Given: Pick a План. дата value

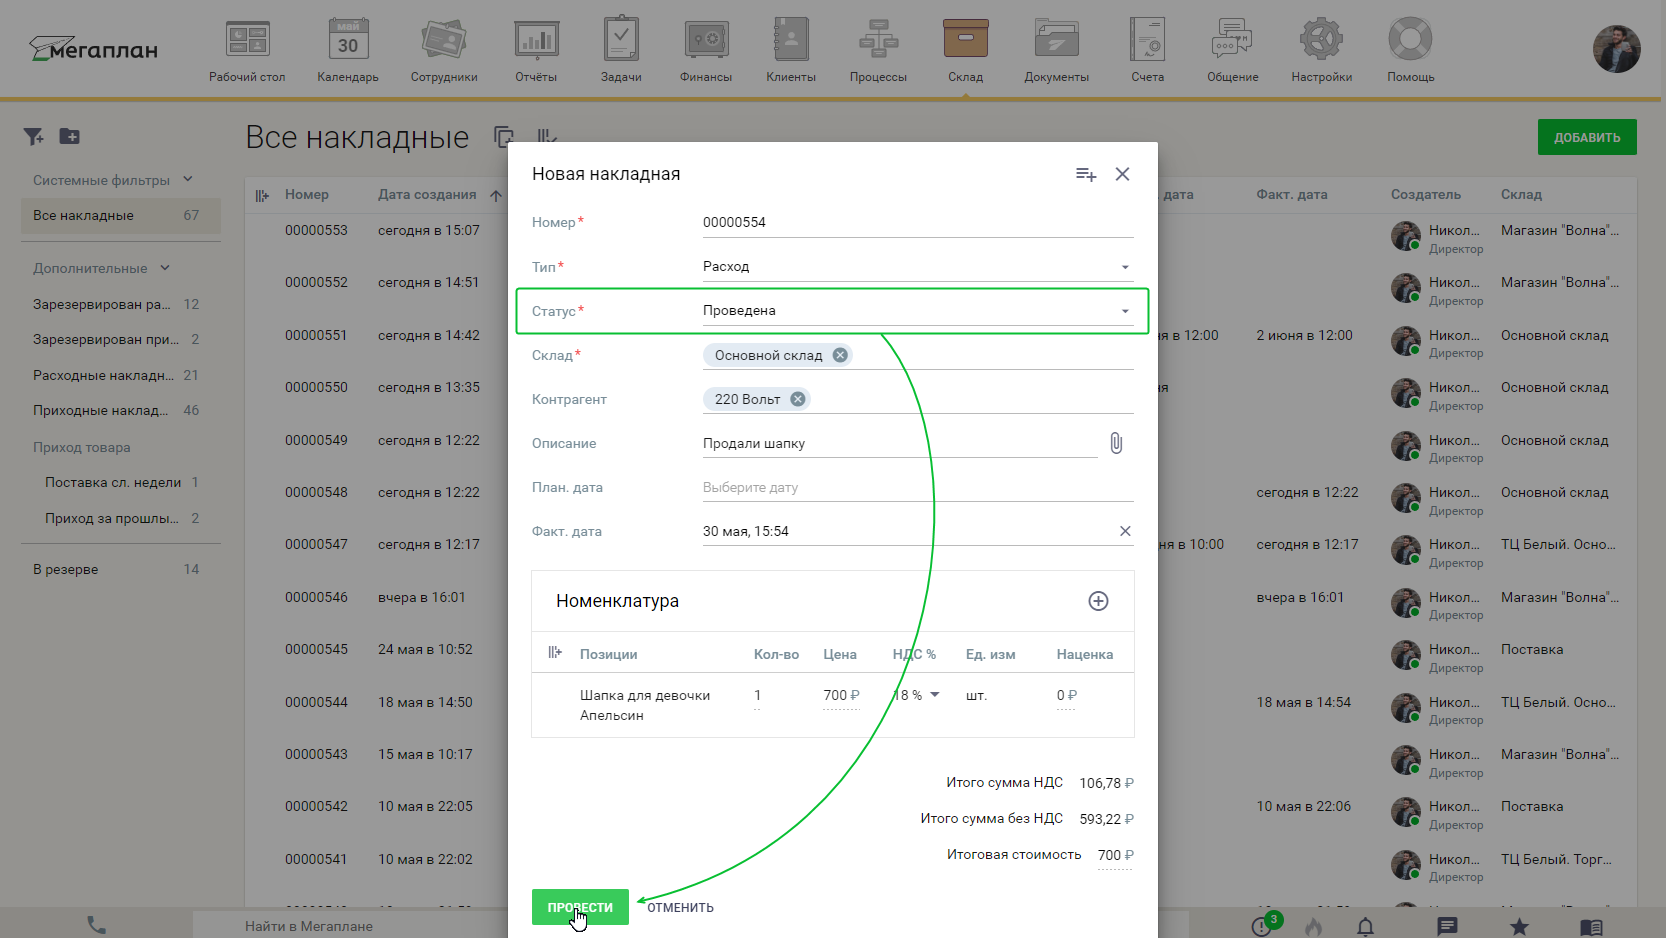Looking at the screenshot, I should click(x=918, y=488).
